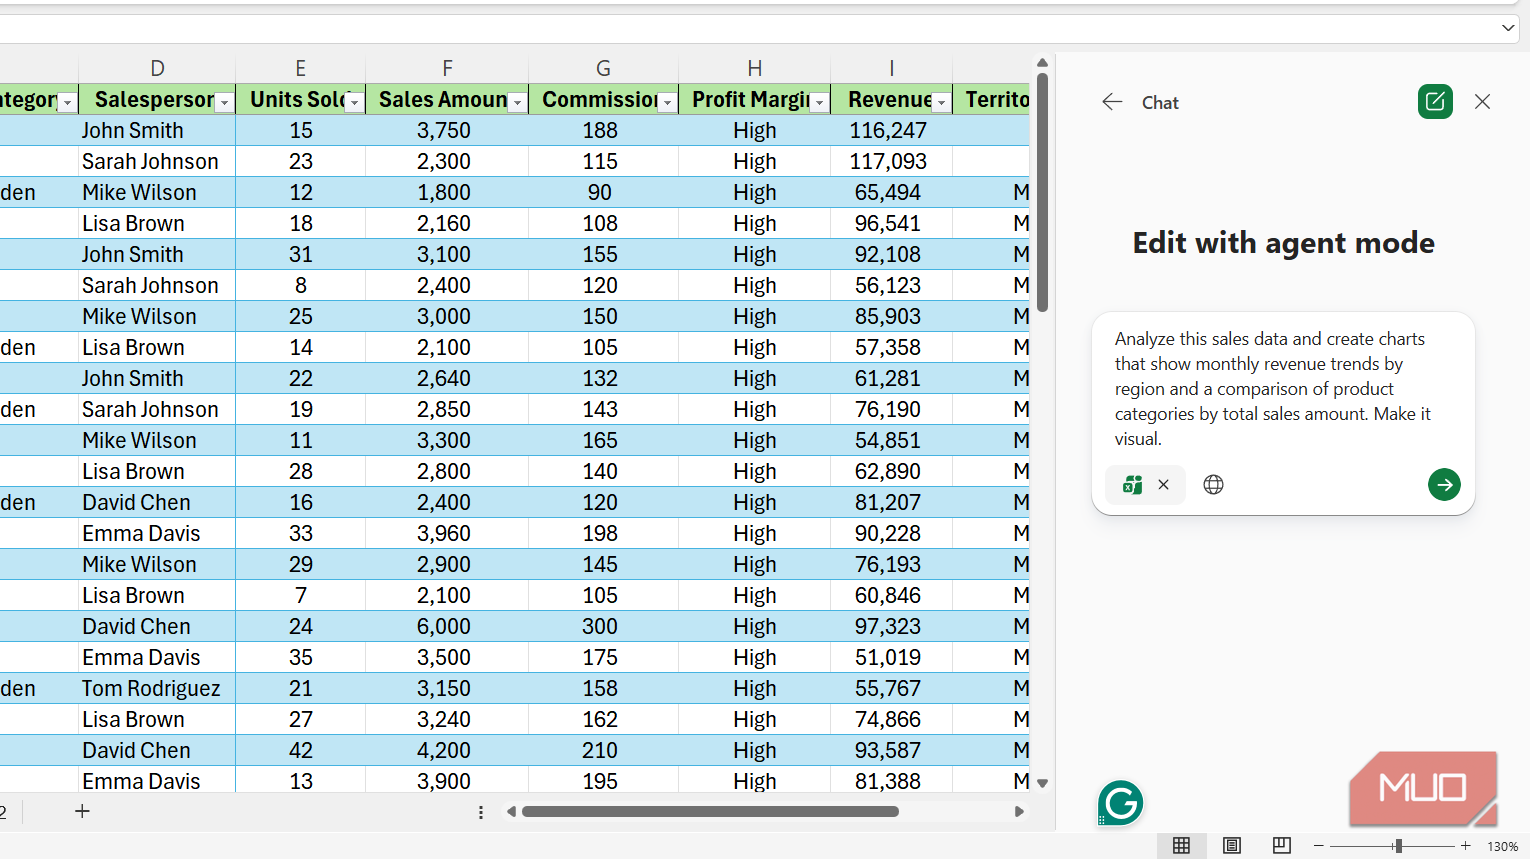The image size is (1530, 860).
Task: Select column D header
Action: coord(157,68)
